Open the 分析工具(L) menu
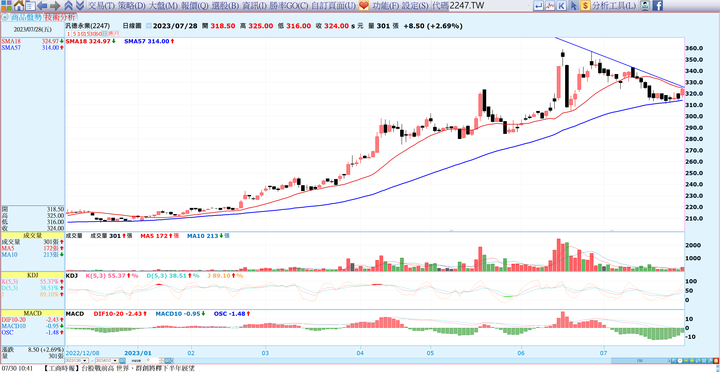 click(x=614, y=6)
